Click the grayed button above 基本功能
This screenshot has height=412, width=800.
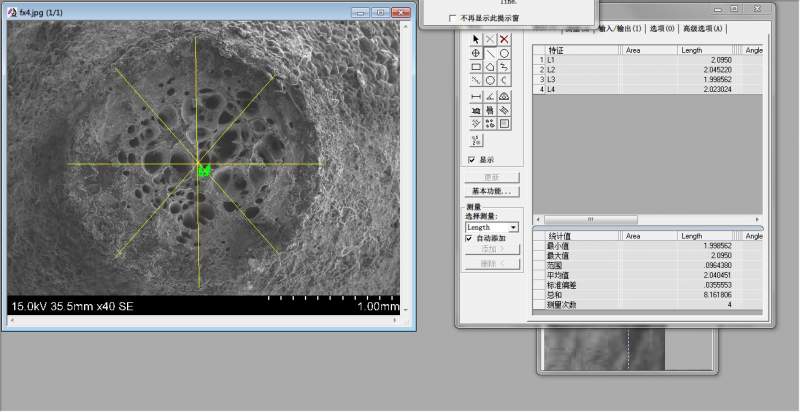[x=492, y=177]
